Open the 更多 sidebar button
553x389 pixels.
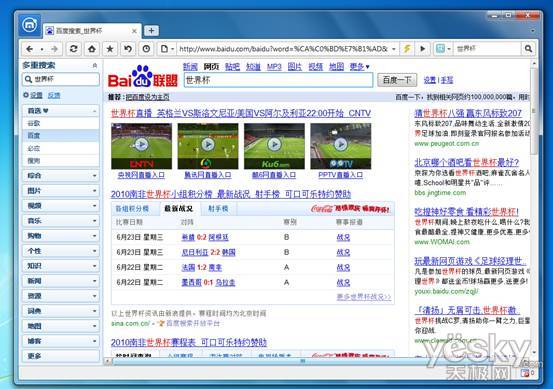tap(61, 356)
